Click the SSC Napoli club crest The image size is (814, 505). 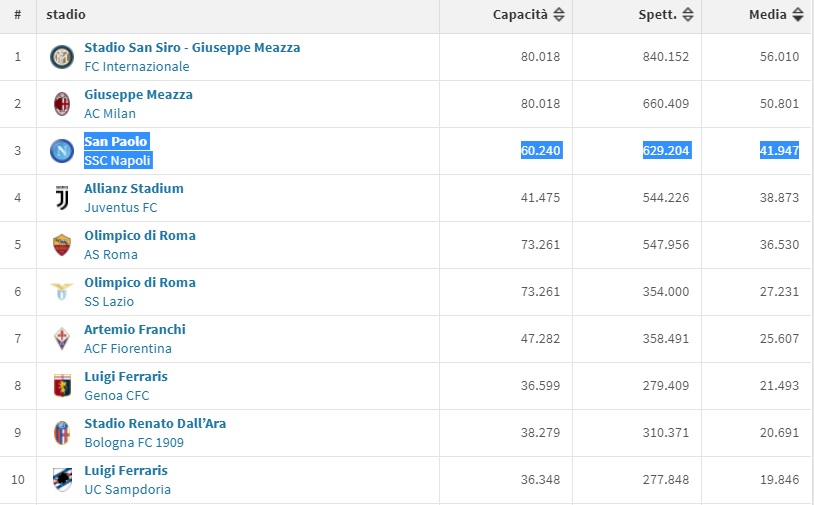tap(62, 151)
